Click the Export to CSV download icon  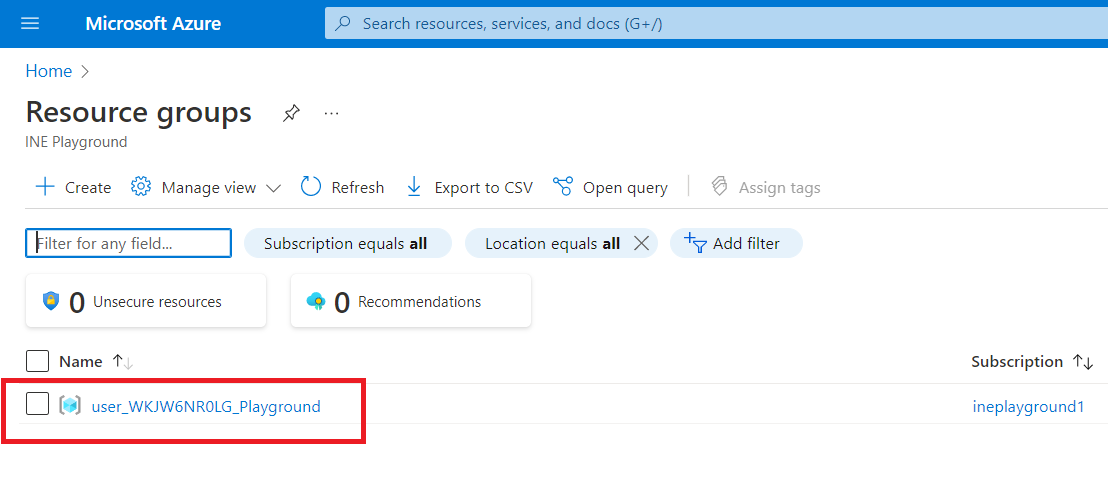tap(414, 187)
